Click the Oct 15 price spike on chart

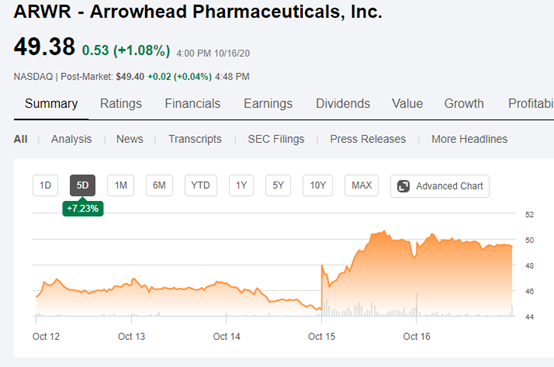point(322,266)
